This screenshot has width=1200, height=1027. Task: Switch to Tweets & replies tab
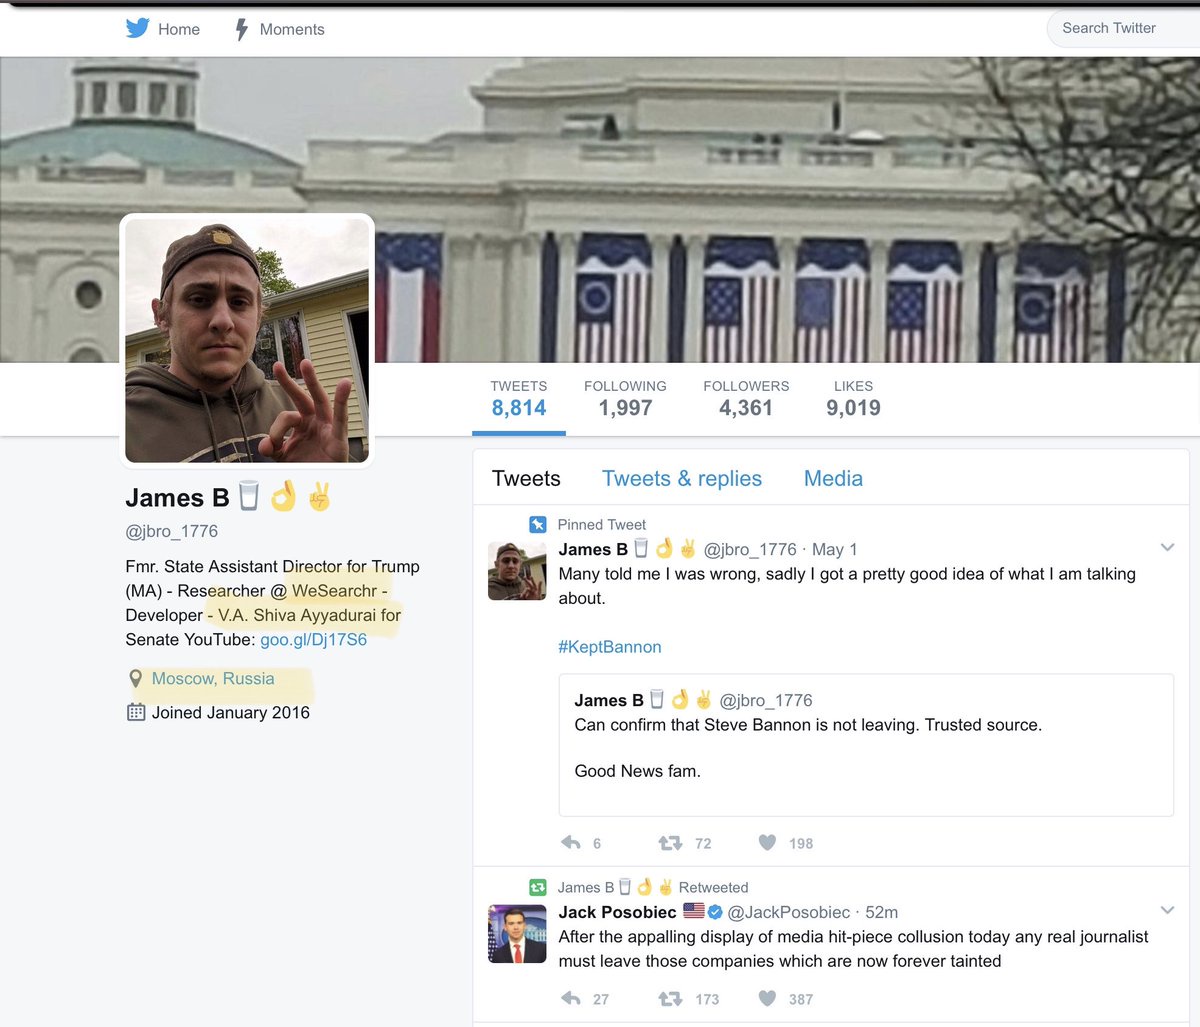[682, 479]
